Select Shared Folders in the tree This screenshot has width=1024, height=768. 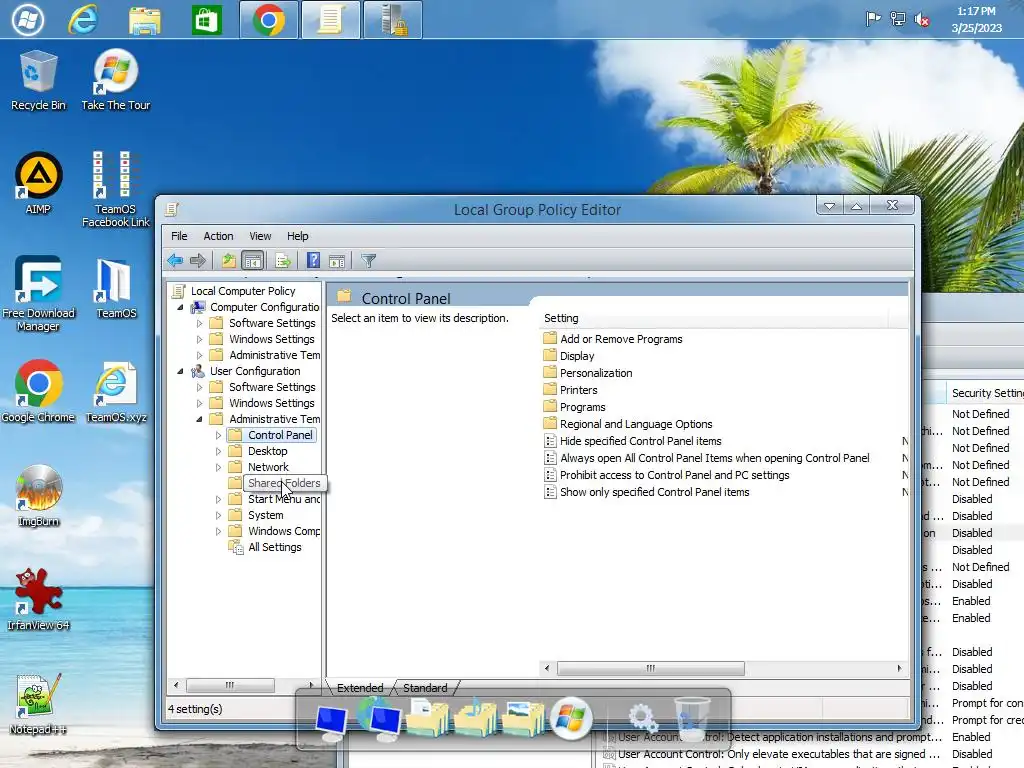(x=284, y=483)
